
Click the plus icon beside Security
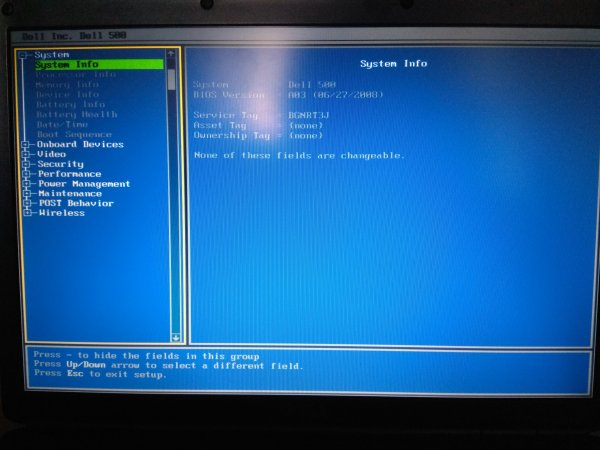(26, 164)
